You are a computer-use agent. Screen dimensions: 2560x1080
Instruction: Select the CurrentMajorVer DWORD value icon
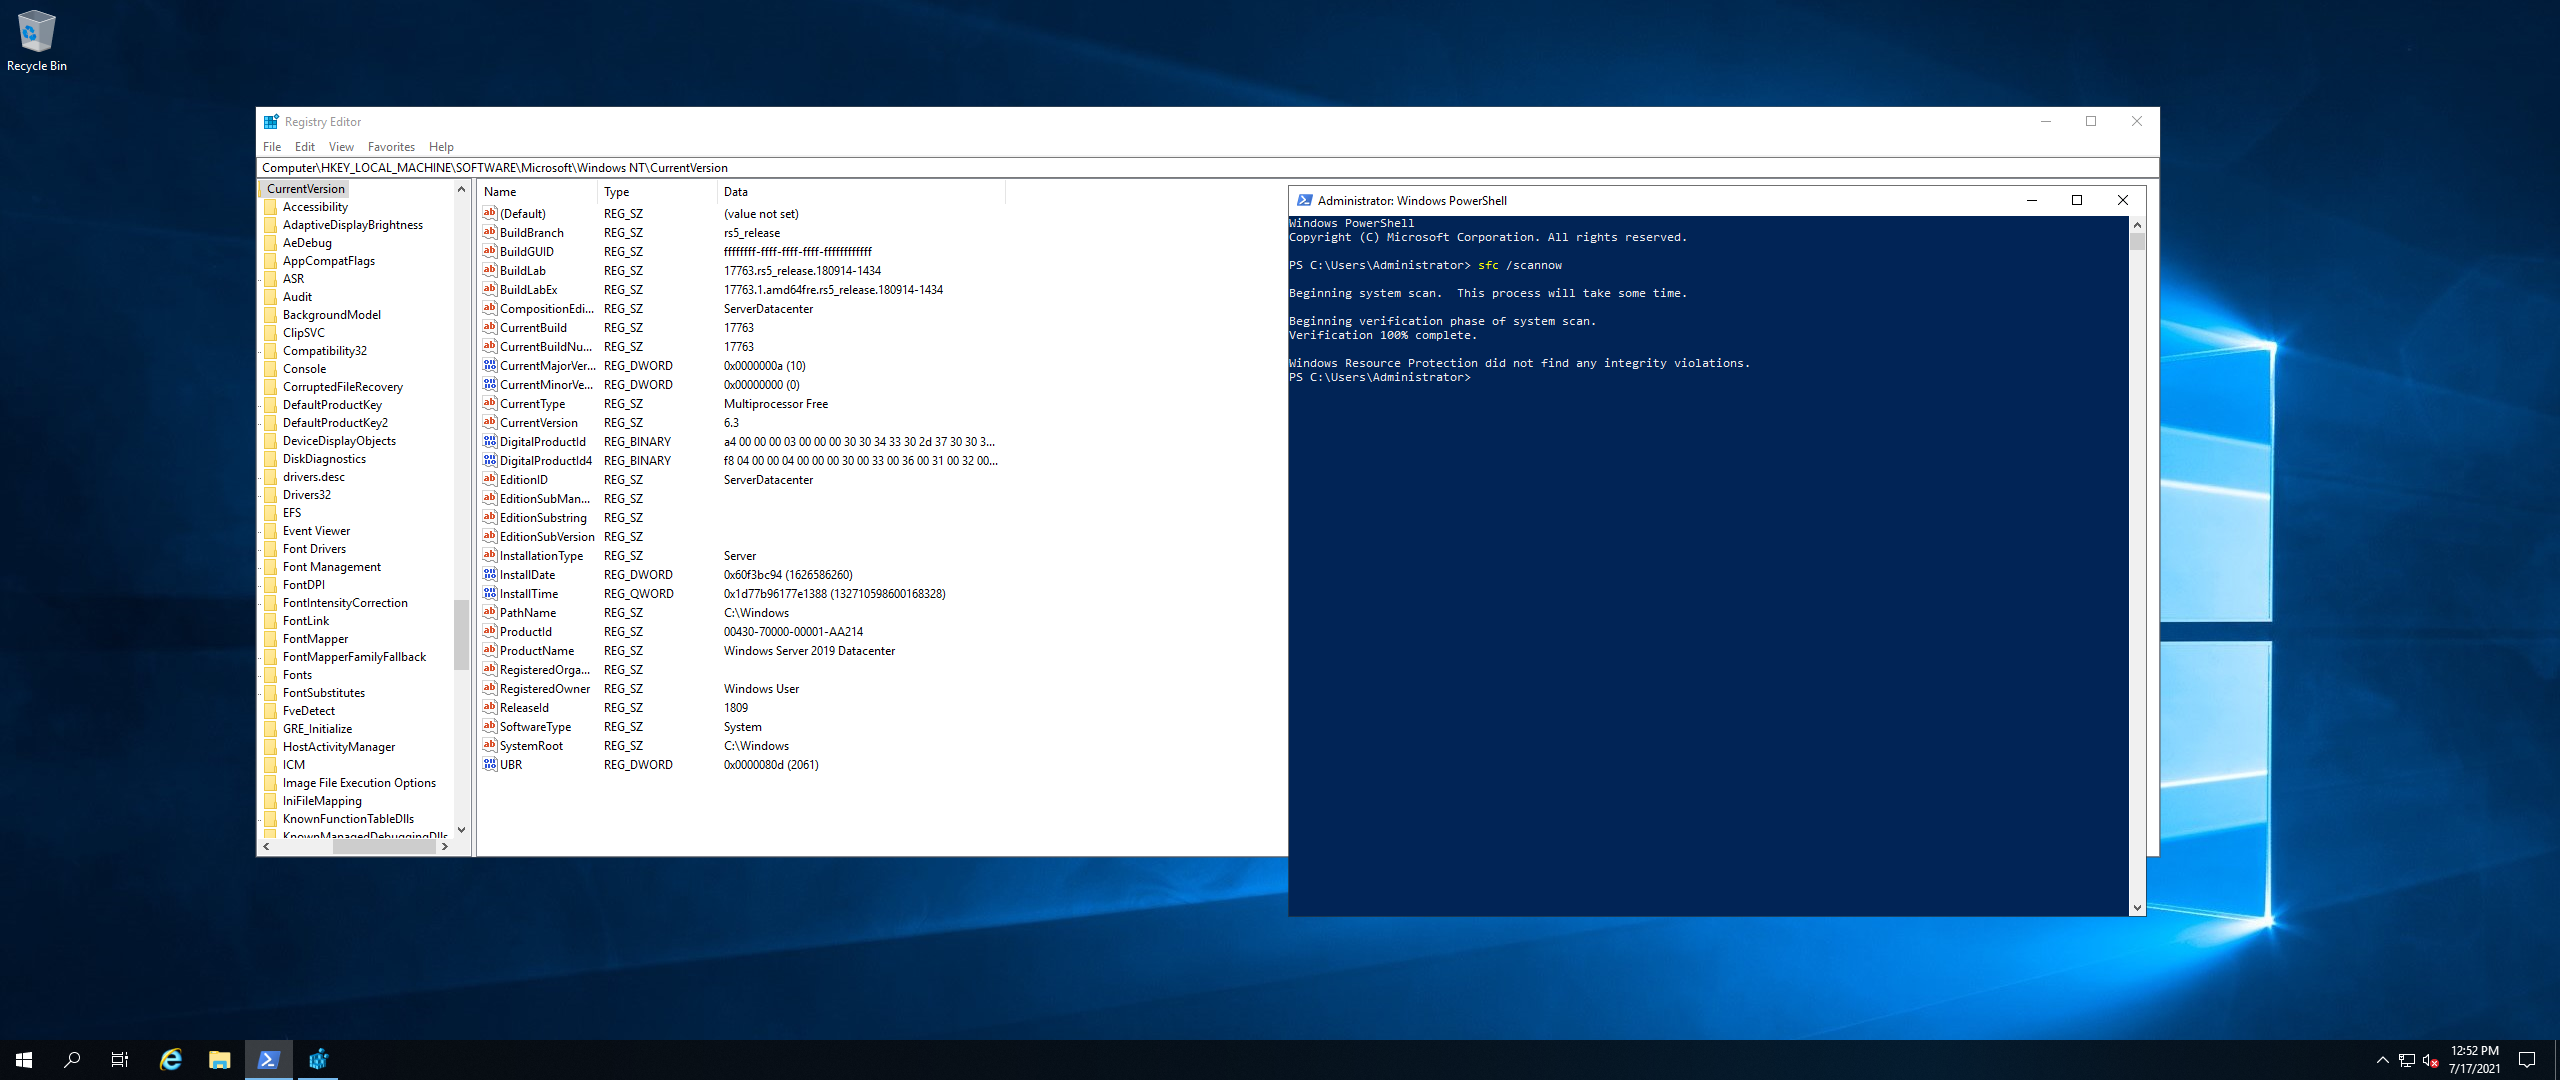click(x=490, y=365)
